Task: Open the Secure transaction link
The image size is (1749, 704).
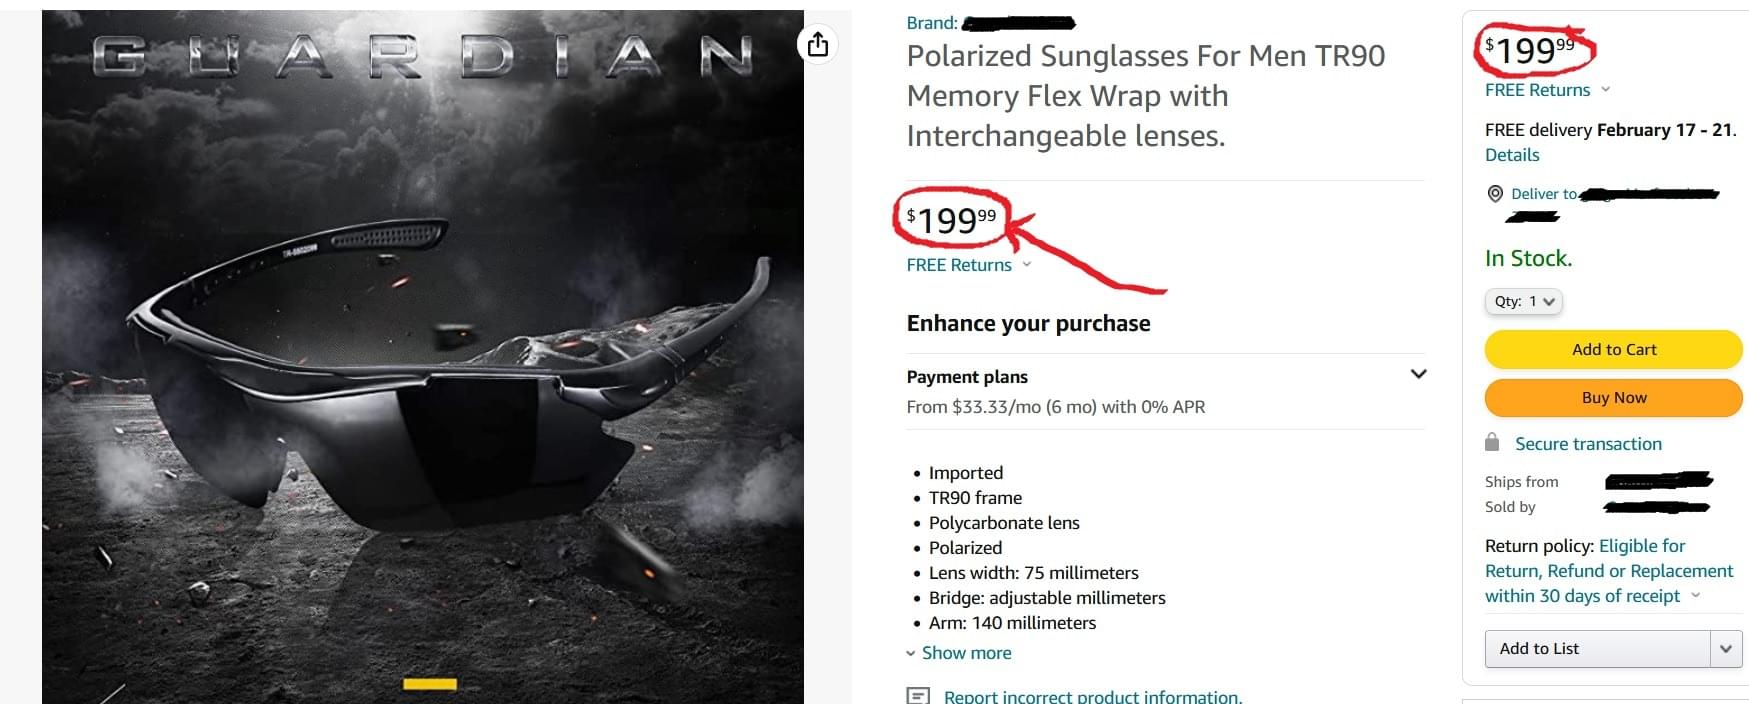Action: pos(1588,444)
